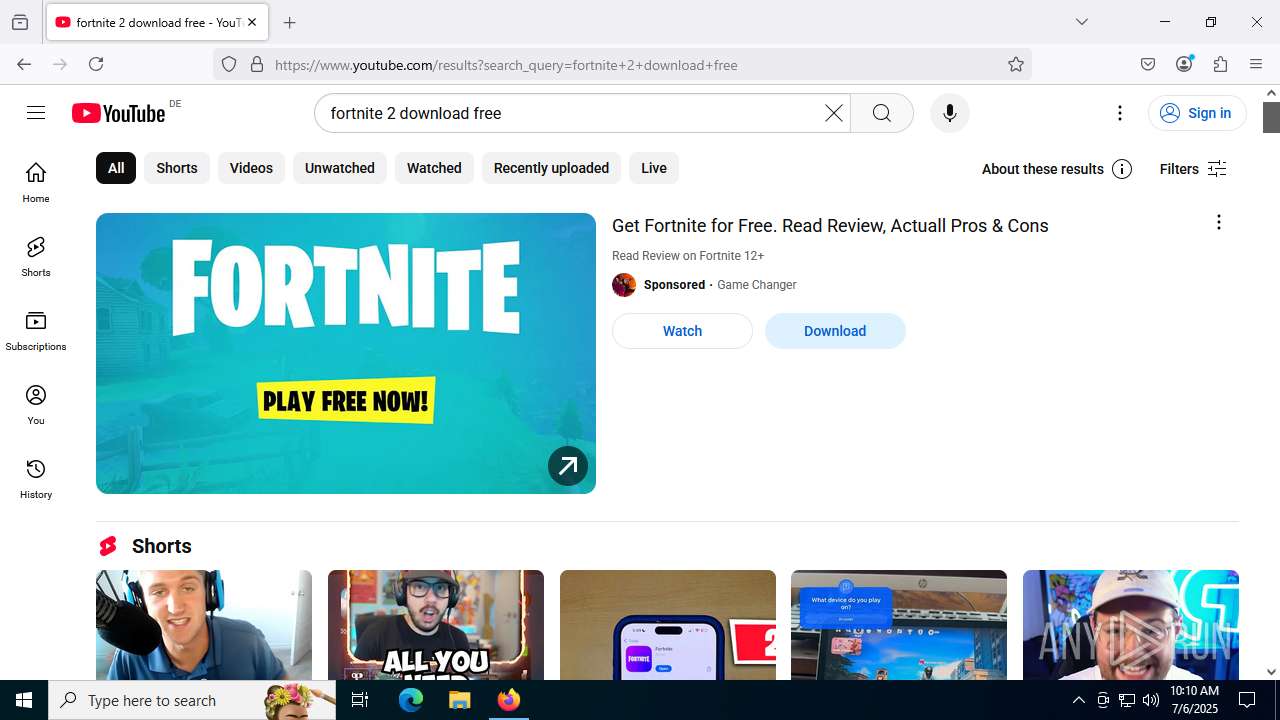Select the Shorts filter chip
This screenshot has width=1280, height=720.
[177, 168]
